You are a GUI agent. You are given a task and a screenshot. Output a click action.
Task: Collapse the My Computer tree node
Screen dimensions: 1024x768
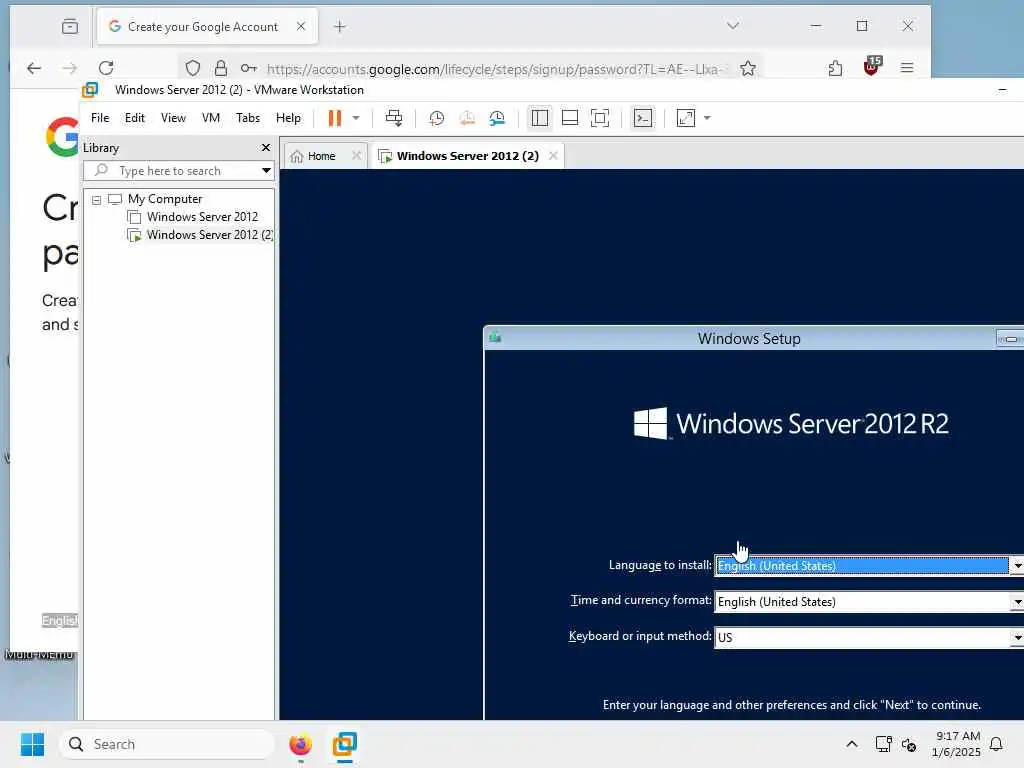point(96,200)
